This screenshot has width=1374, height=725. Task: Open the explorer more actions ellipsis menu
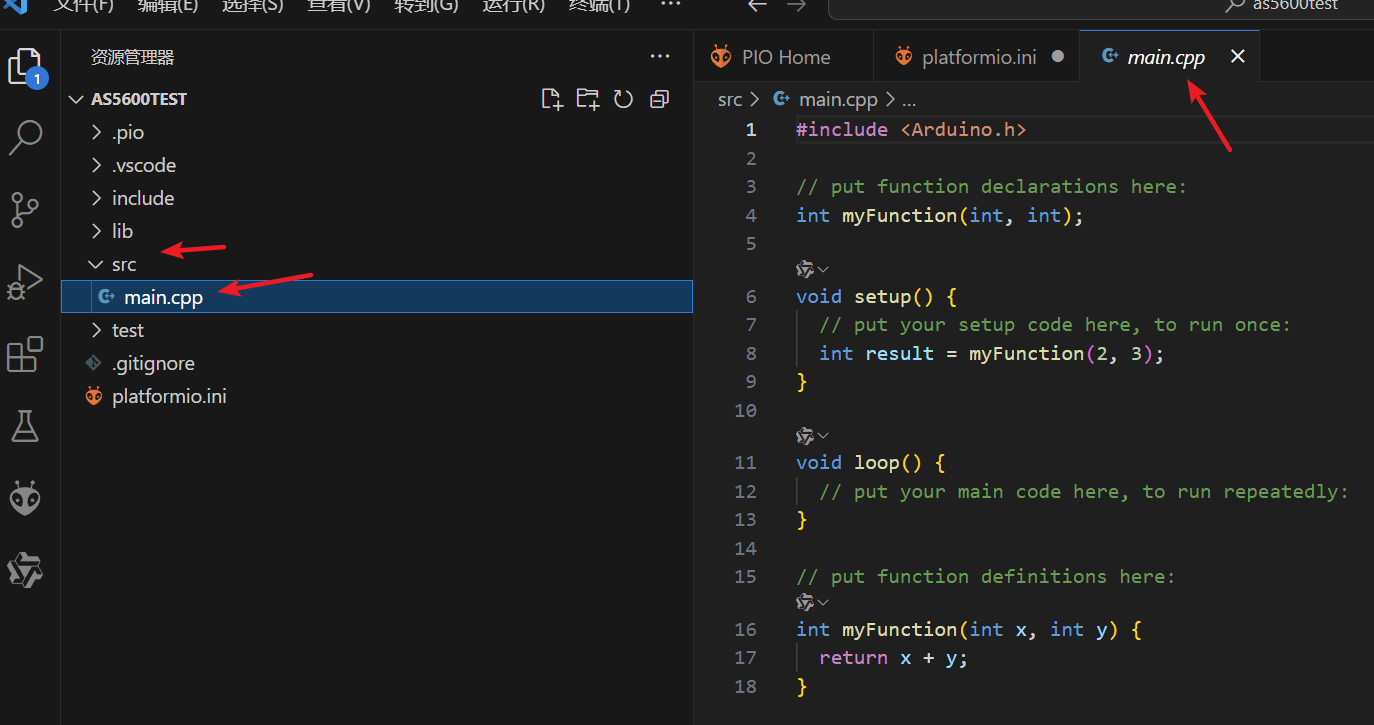click(660, 57)
